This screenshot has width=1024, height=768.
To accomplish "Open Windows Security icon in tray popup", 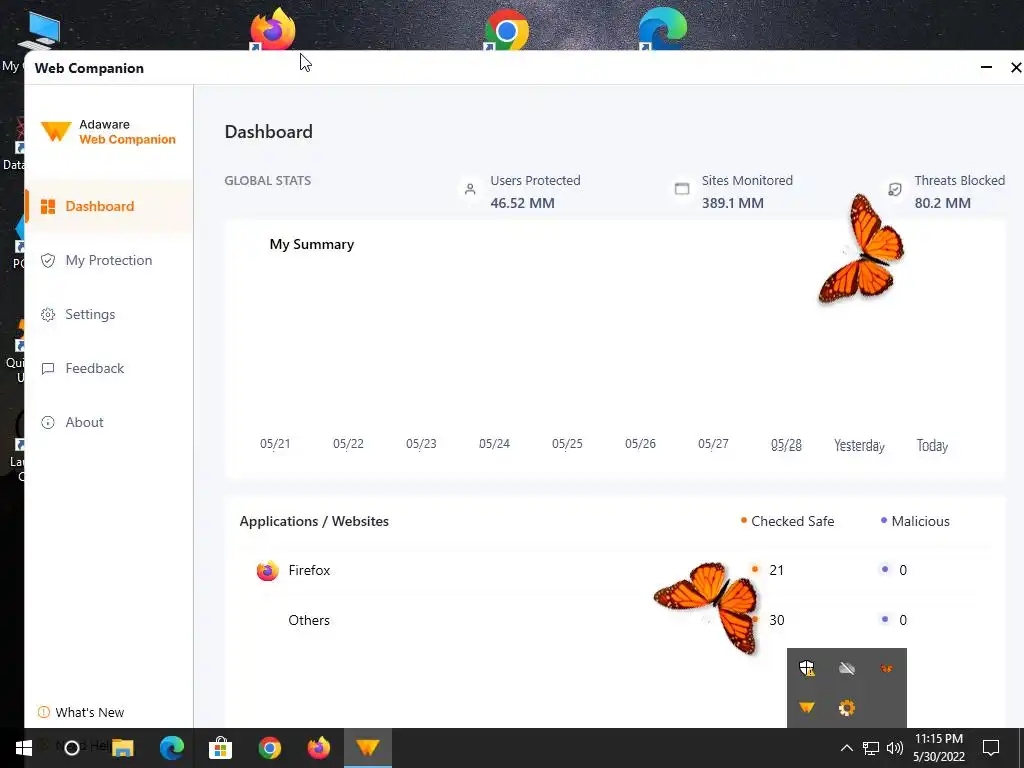I will pos(807,668).
